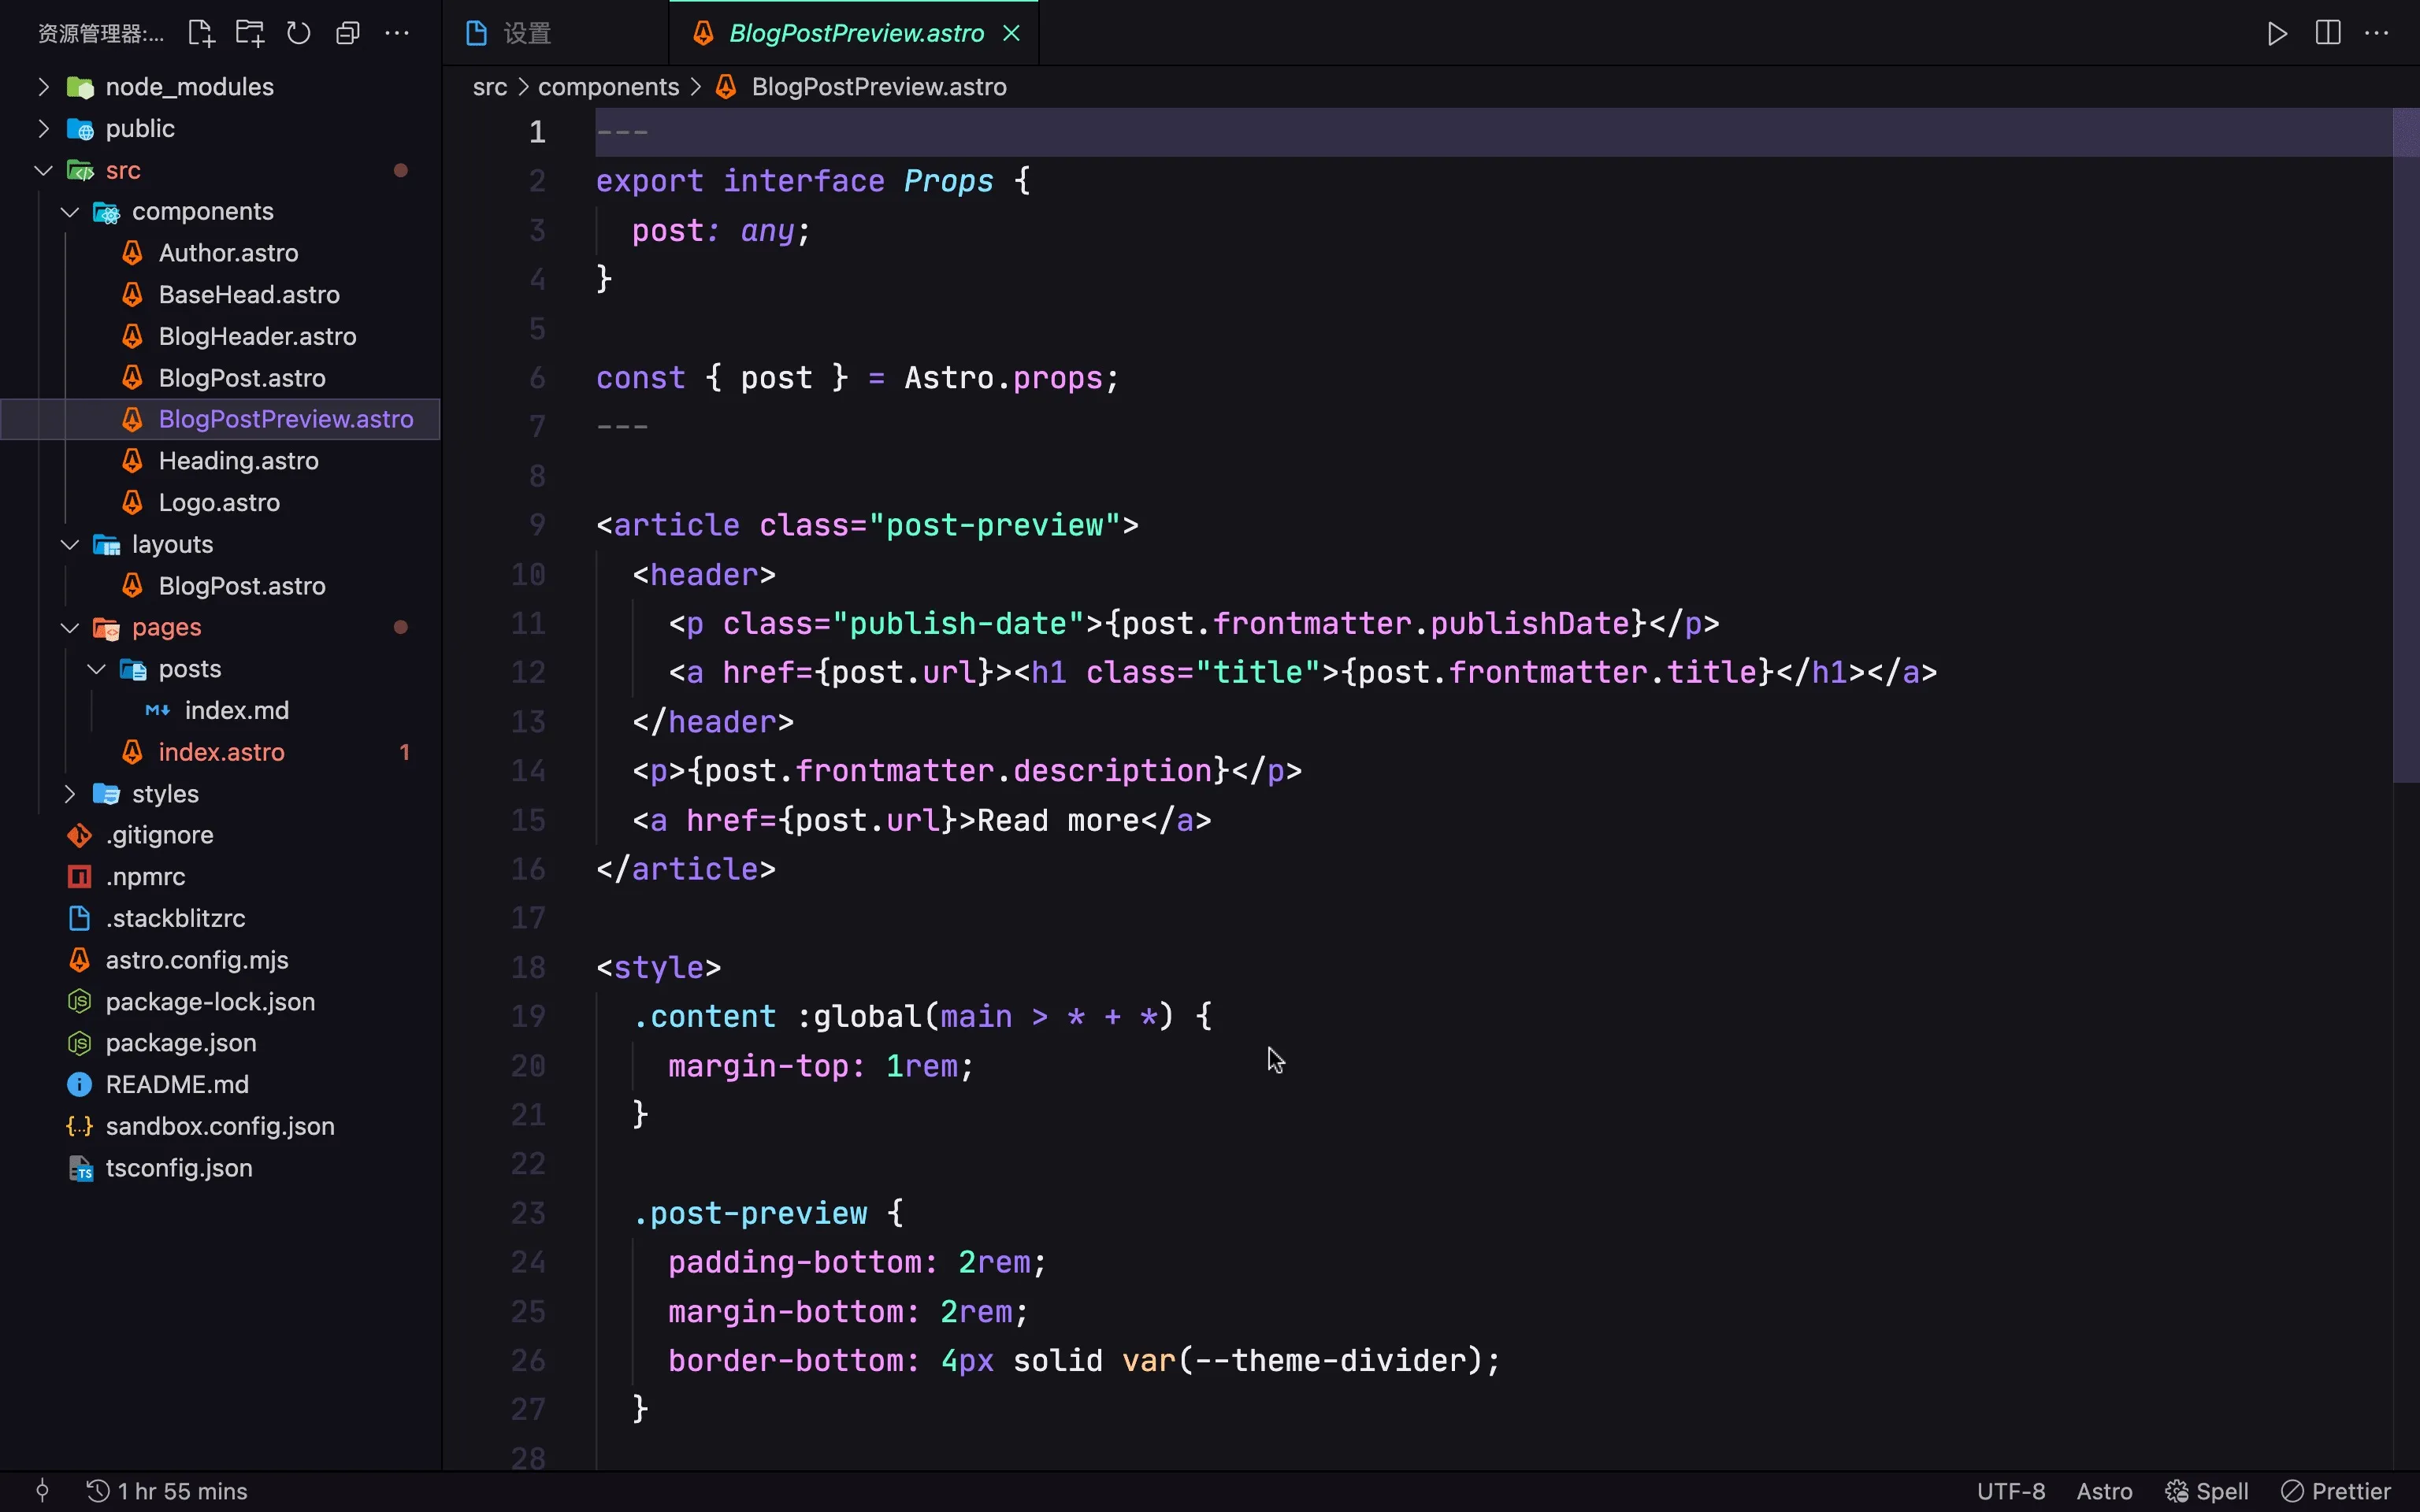Run the file with play button
This screenshot has width=2420, height=1512.
[2277, 33]
